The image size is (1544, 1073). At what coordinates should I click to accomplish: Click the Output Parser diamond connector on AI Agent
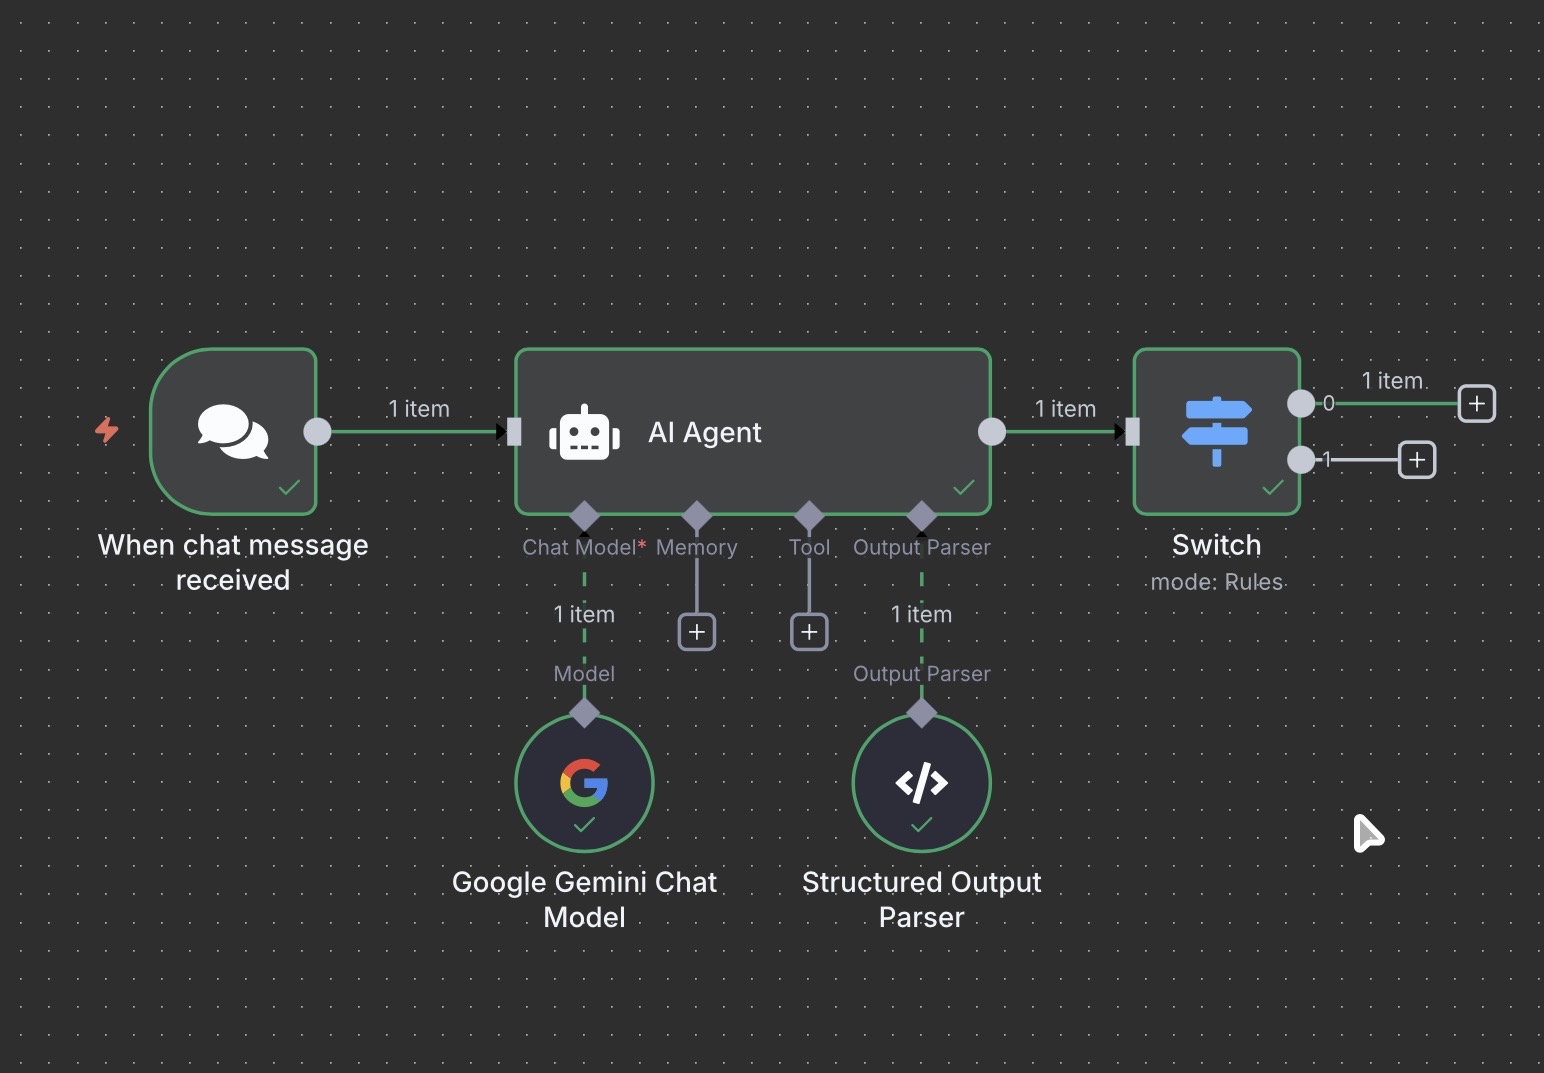[921, 516]
